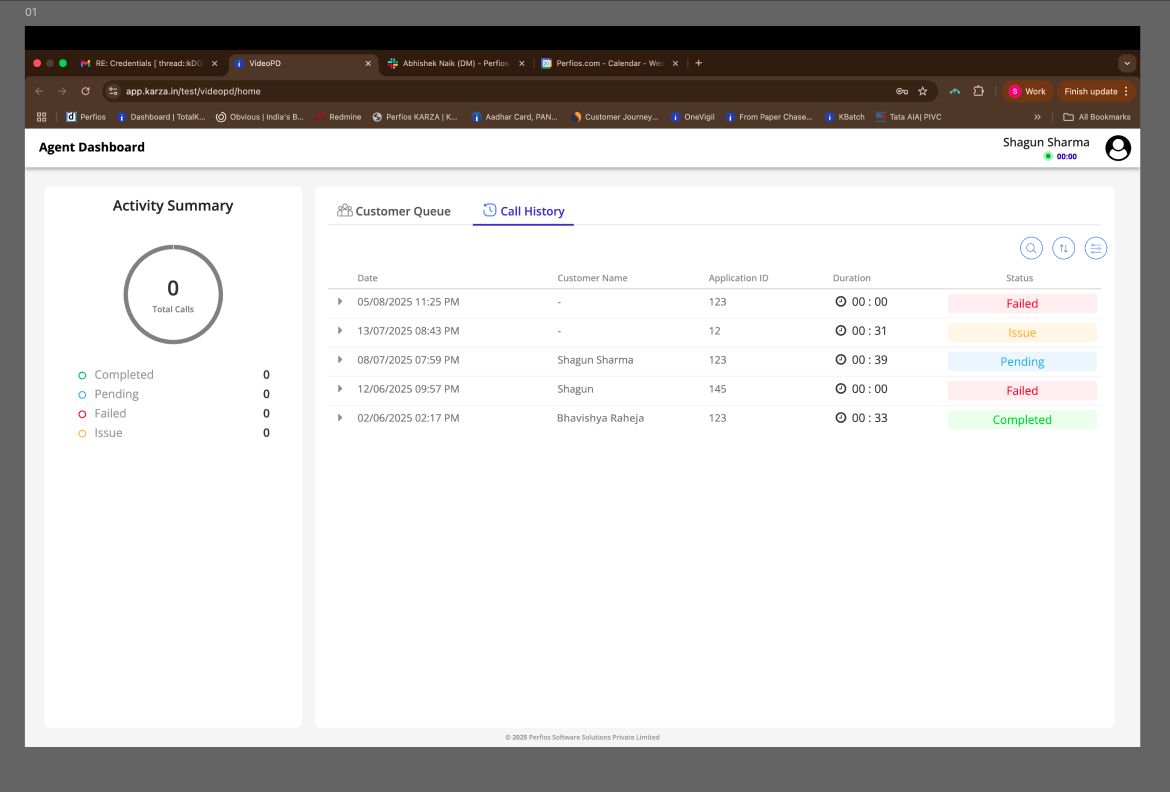Open the filter options icon
The height and width of the screenshot is (792, 1170).
[x=1096, y=247]
